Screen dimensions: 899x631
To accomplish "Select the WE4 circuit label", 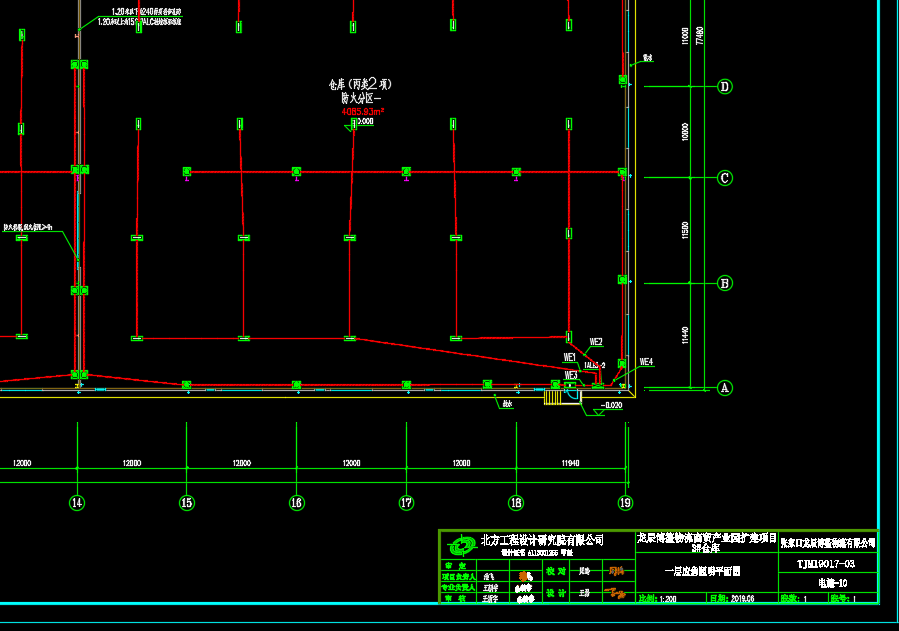I will click(x=646, y=362).
